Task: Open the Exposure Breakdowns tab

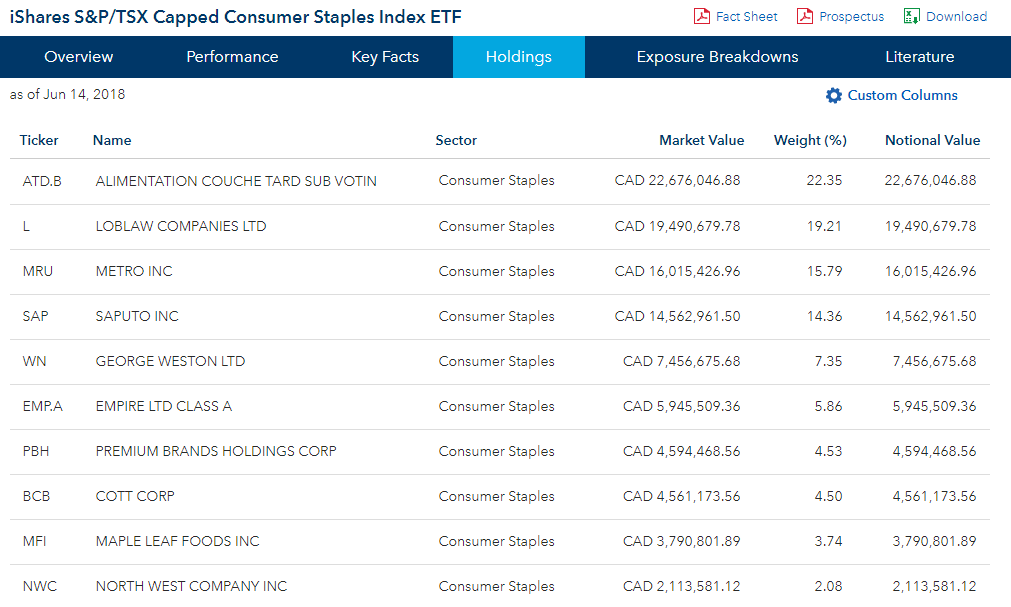Action: pos(717,57)
